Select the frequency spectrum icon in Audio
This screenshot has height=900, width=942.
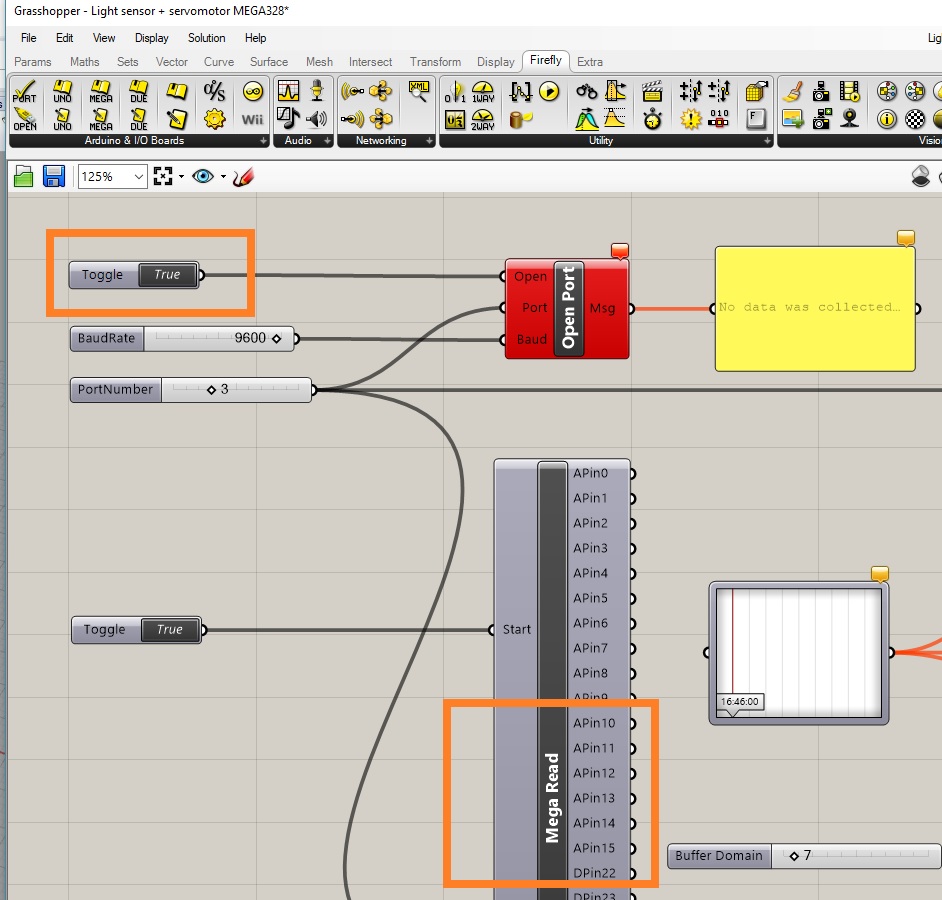tap(288, 91)
